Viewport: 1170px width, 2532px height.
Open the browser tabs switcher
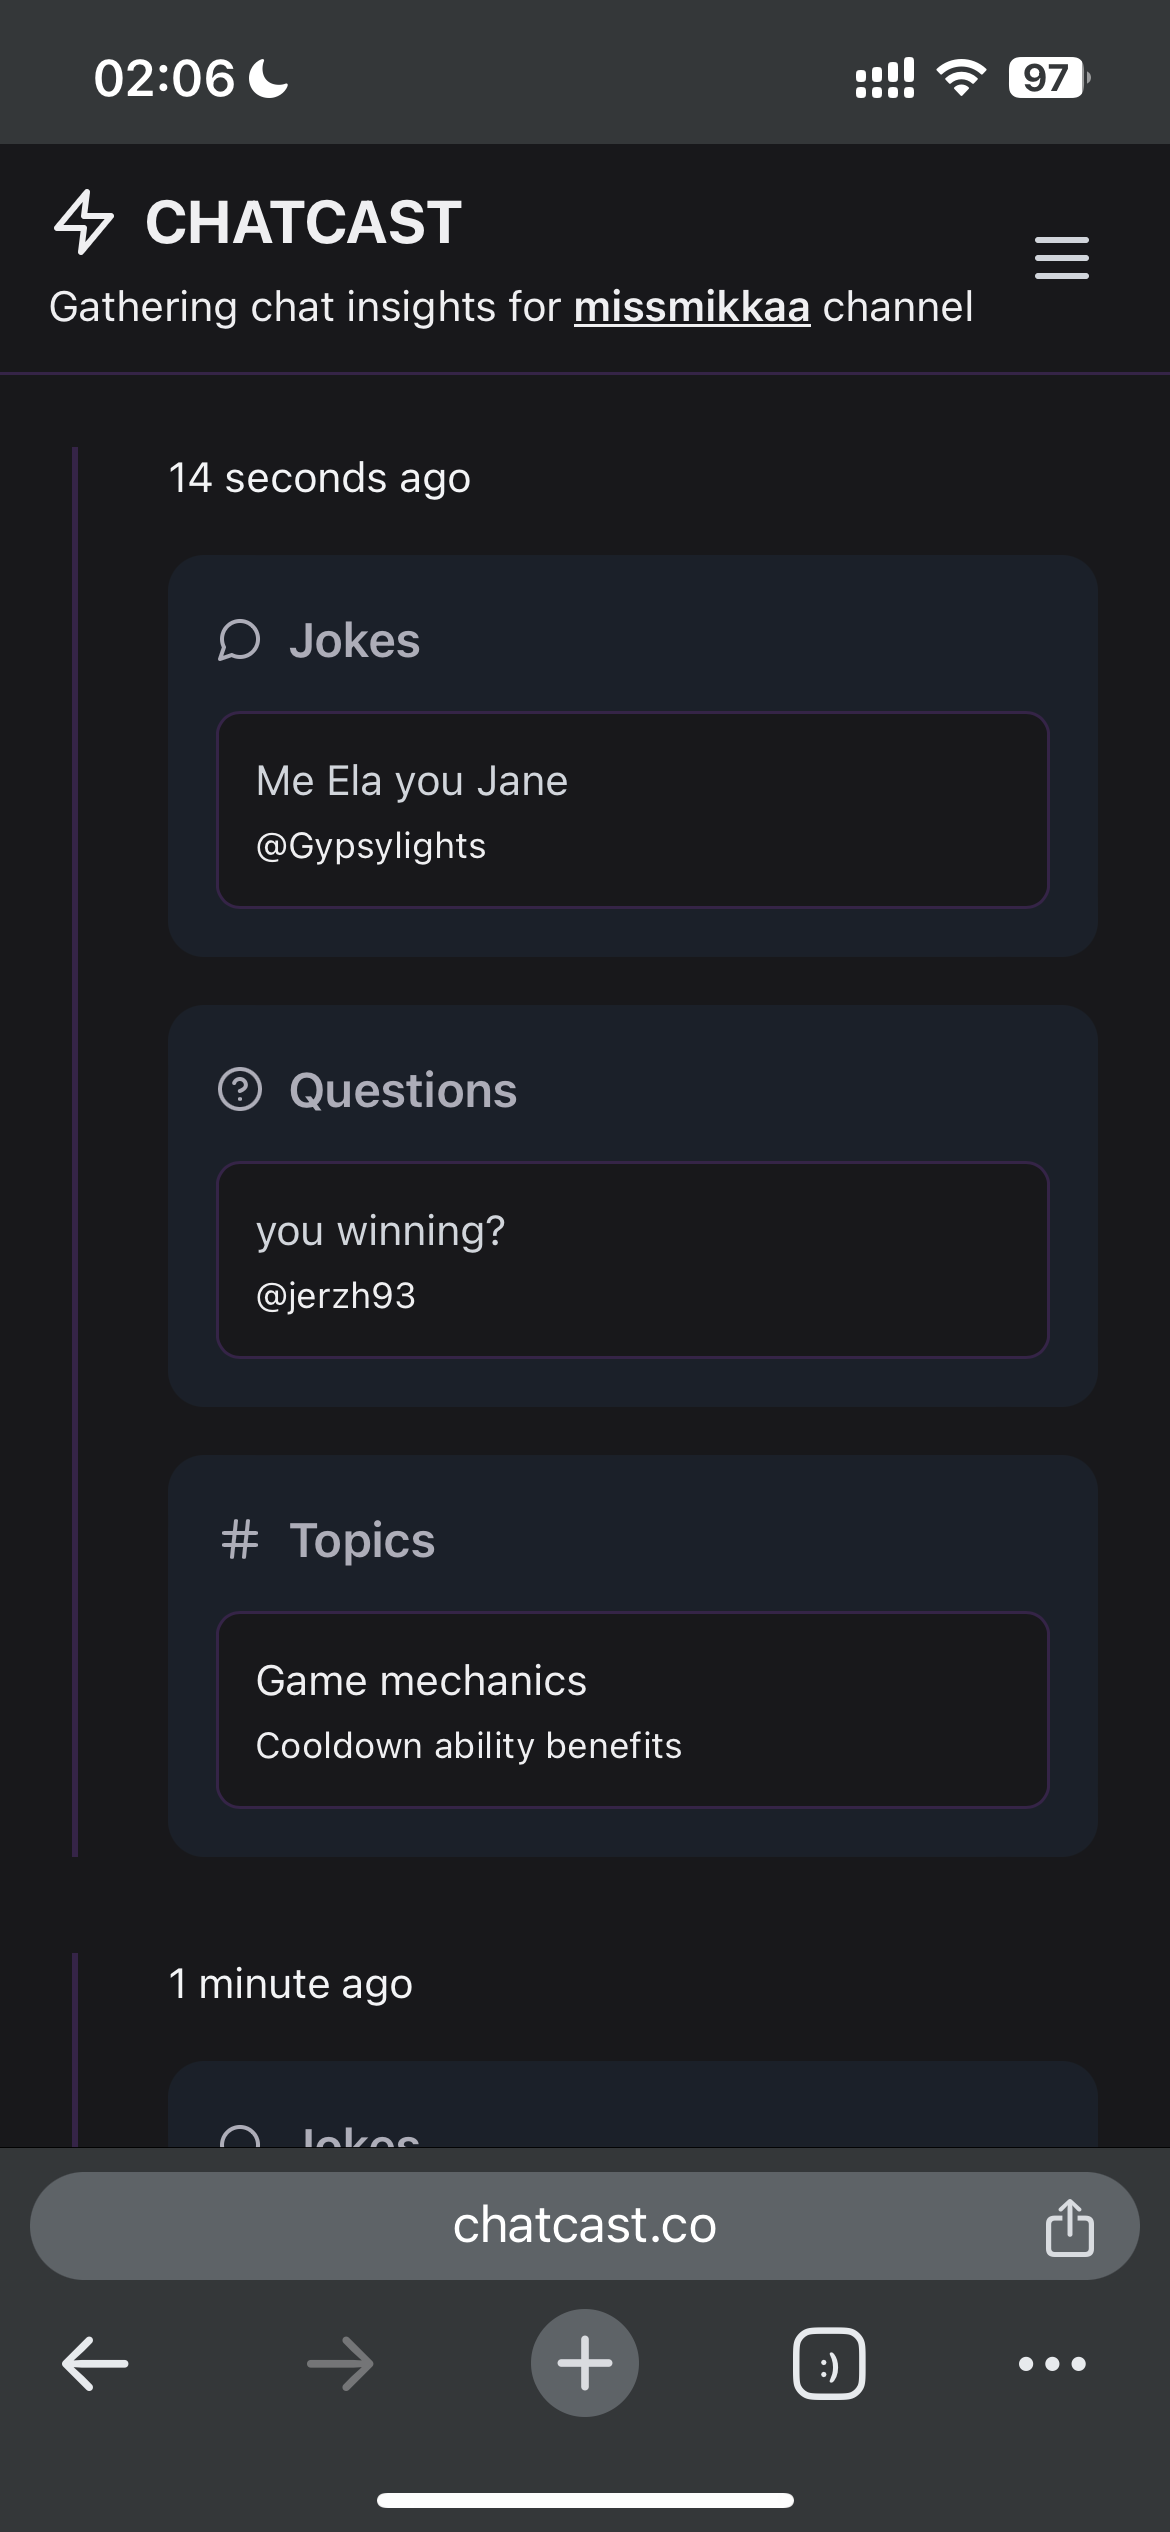pyautogui.click(x=829, y=2364)
